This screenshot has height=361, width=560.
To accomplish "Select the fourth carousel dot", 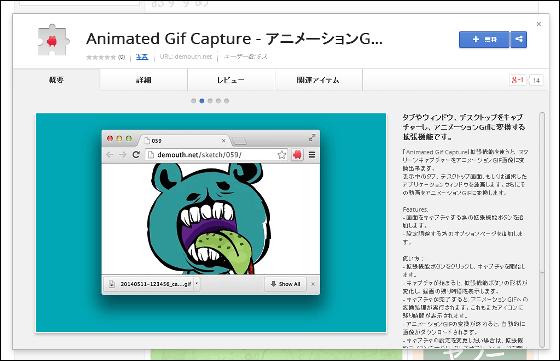I will coord(218,101).
